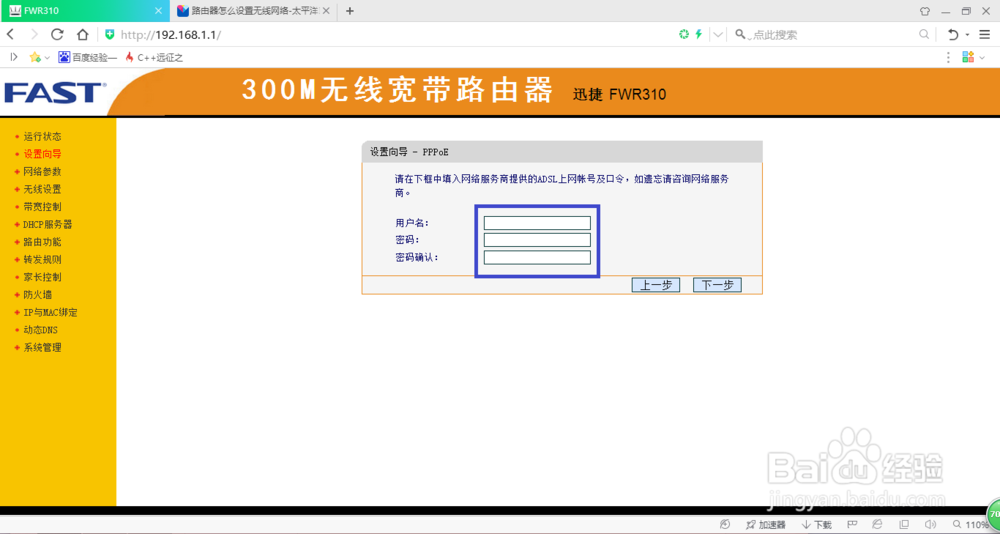Click the address bar URL 192.168.1.1

click(x=171, y=34)
